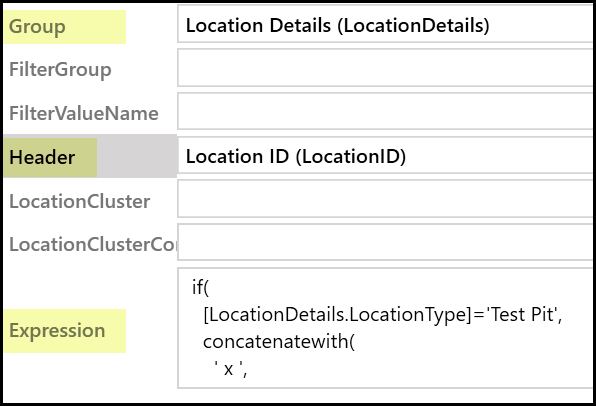Click the Group field showing Location Details

385,25
